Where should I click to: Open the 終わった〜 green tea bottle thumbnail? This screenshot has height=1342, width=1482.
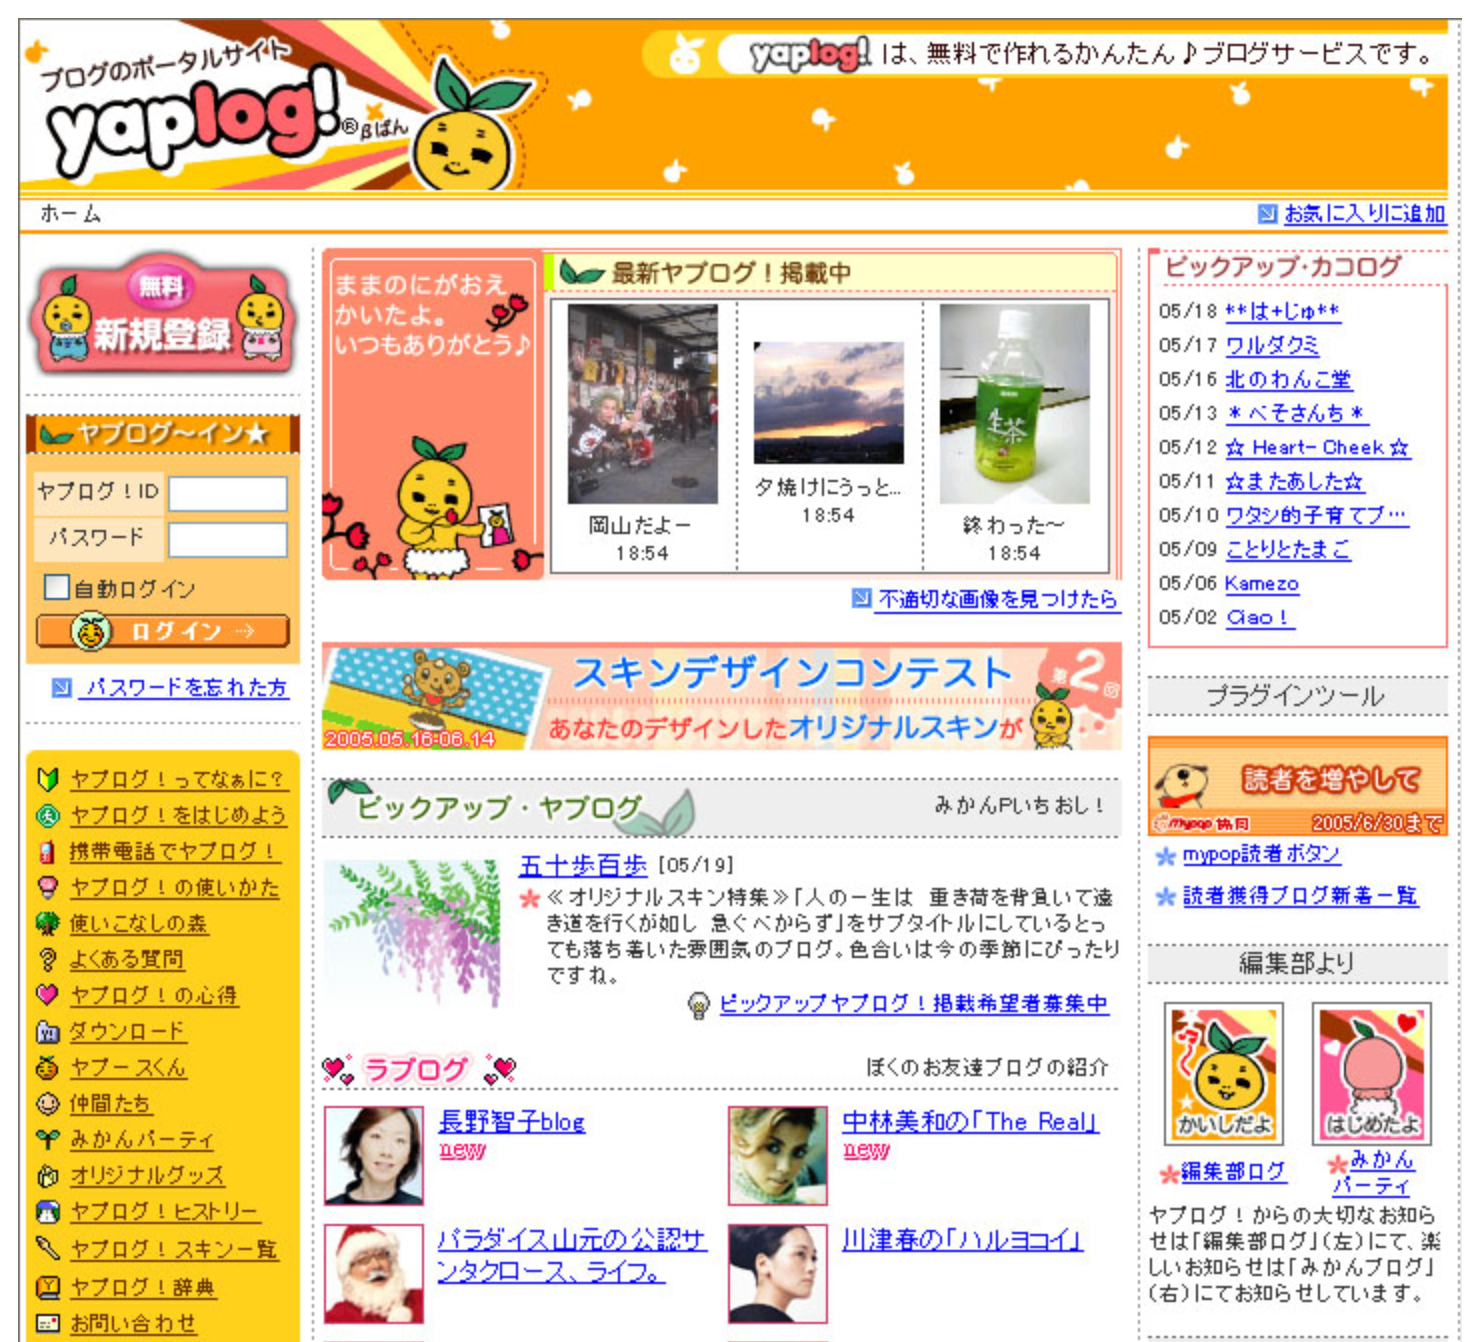pos(1014,404)
